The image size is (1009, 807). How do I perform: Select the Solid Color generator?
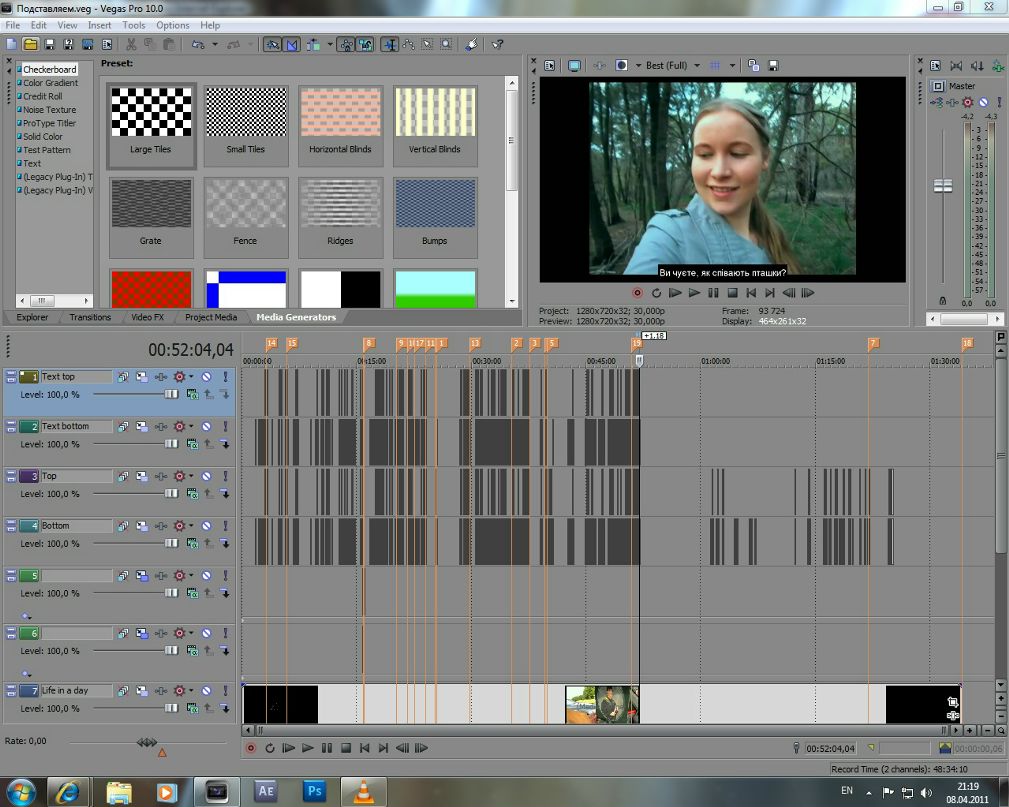coord(42,136)
